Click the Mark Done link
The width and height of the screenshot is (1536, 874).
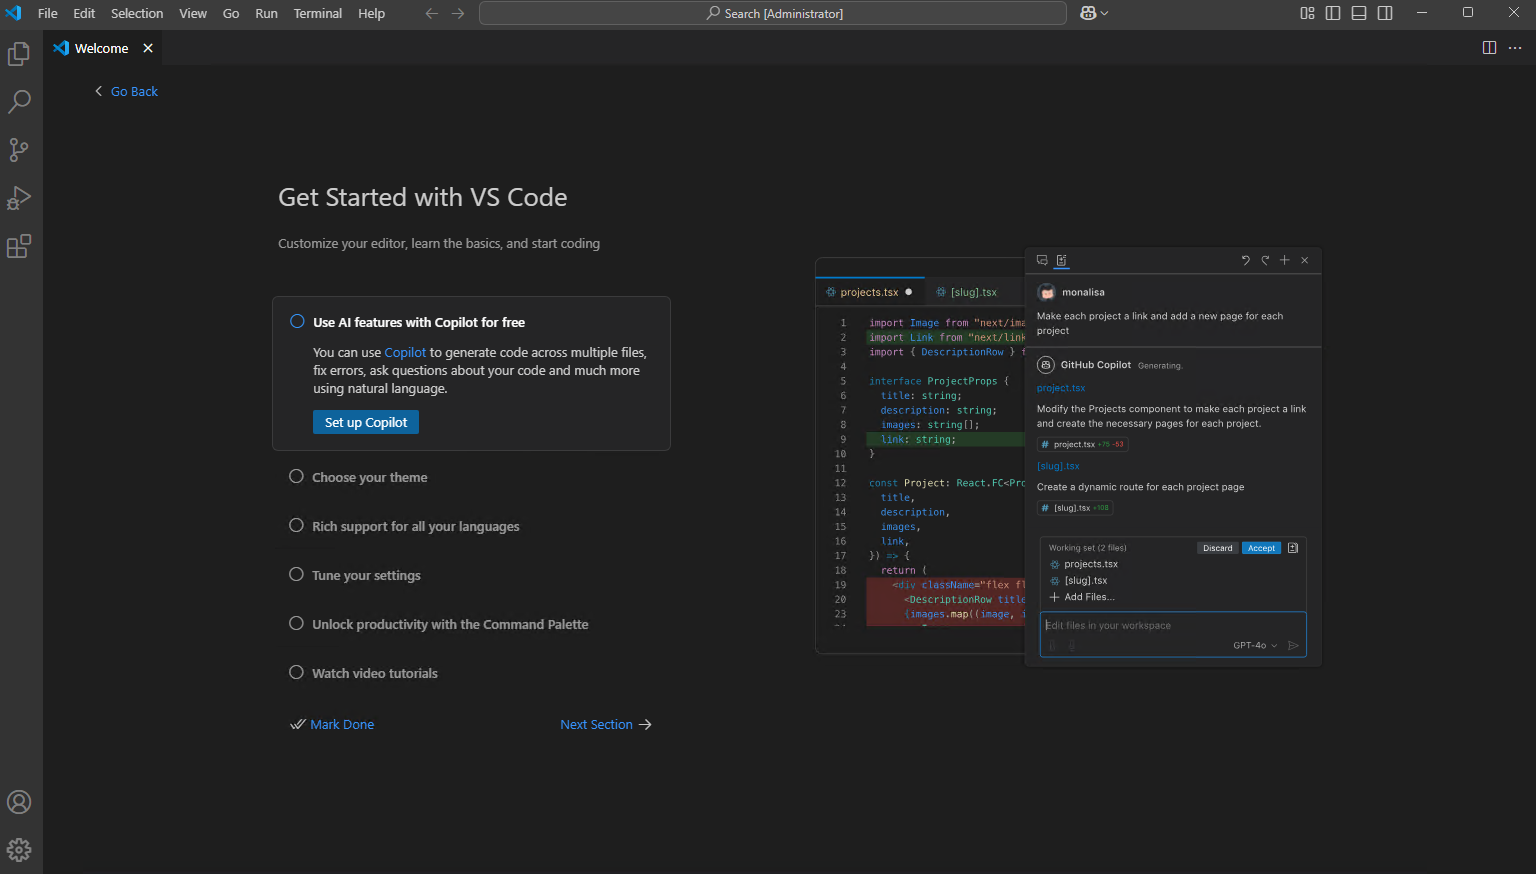coord(332,724)
